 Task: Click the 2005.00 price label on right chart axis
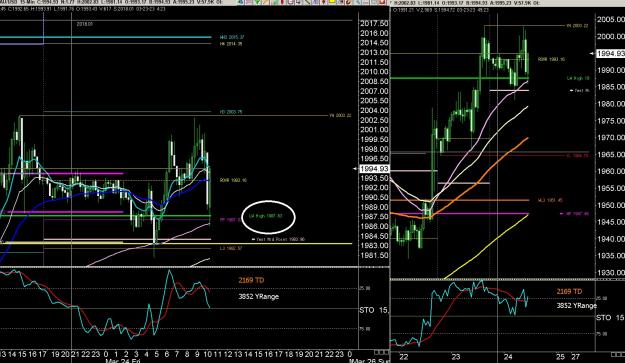coord(611,20)
